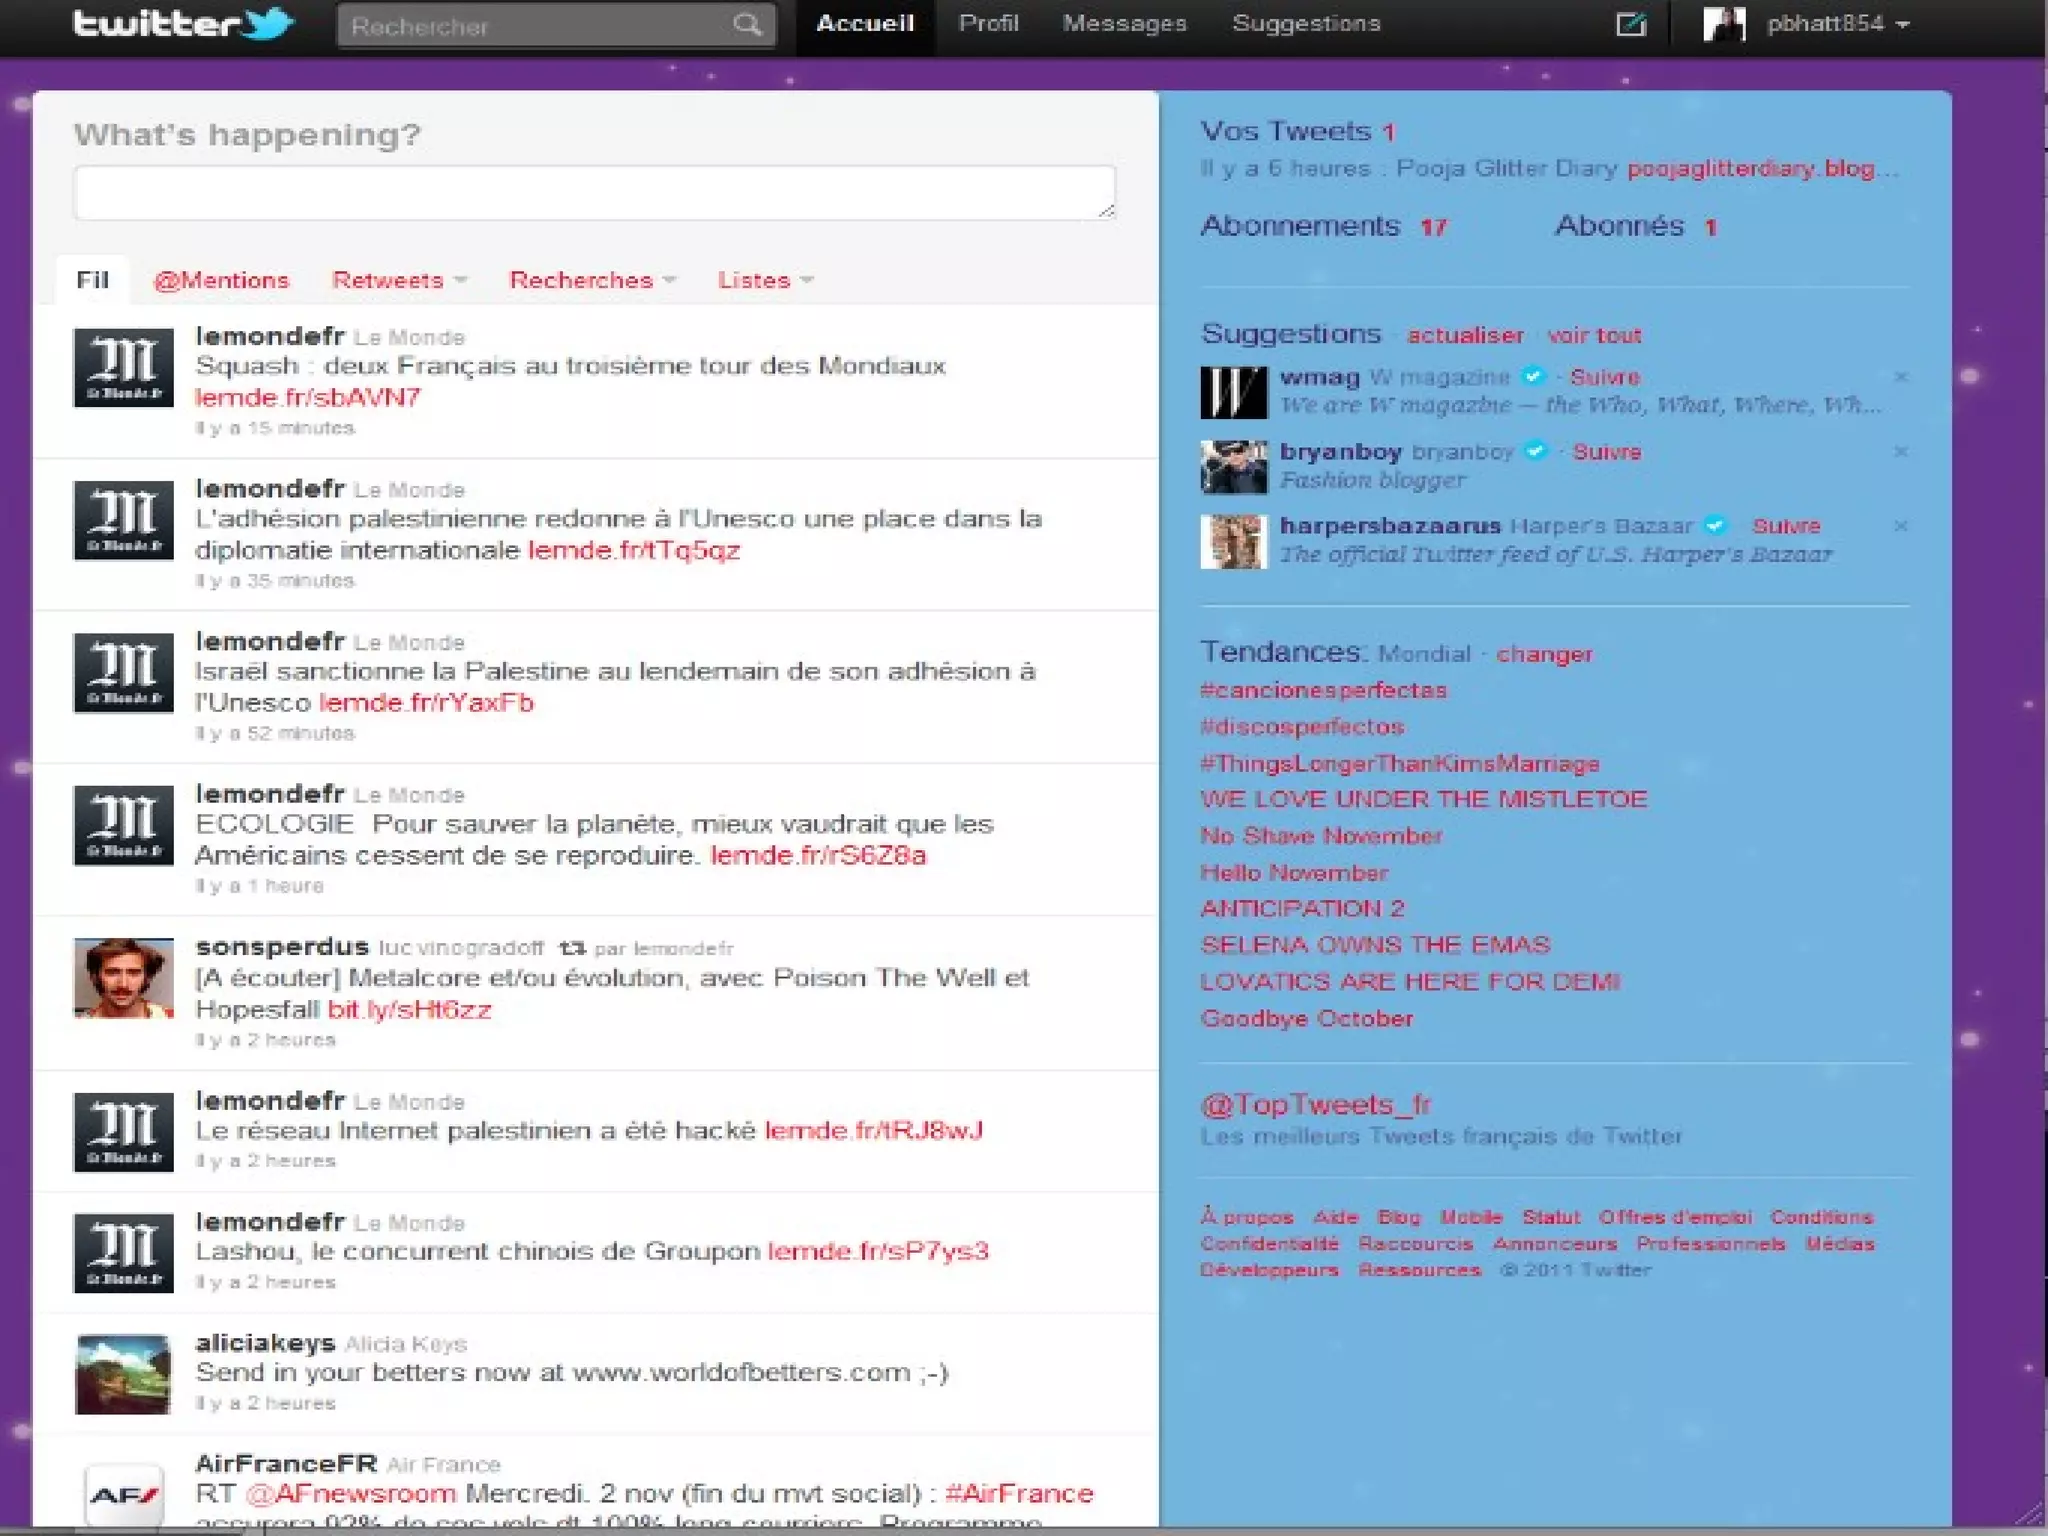Click changer next to Tendances Mondial
This screenshot has height=1536, width=2048.
[1543, 655]
